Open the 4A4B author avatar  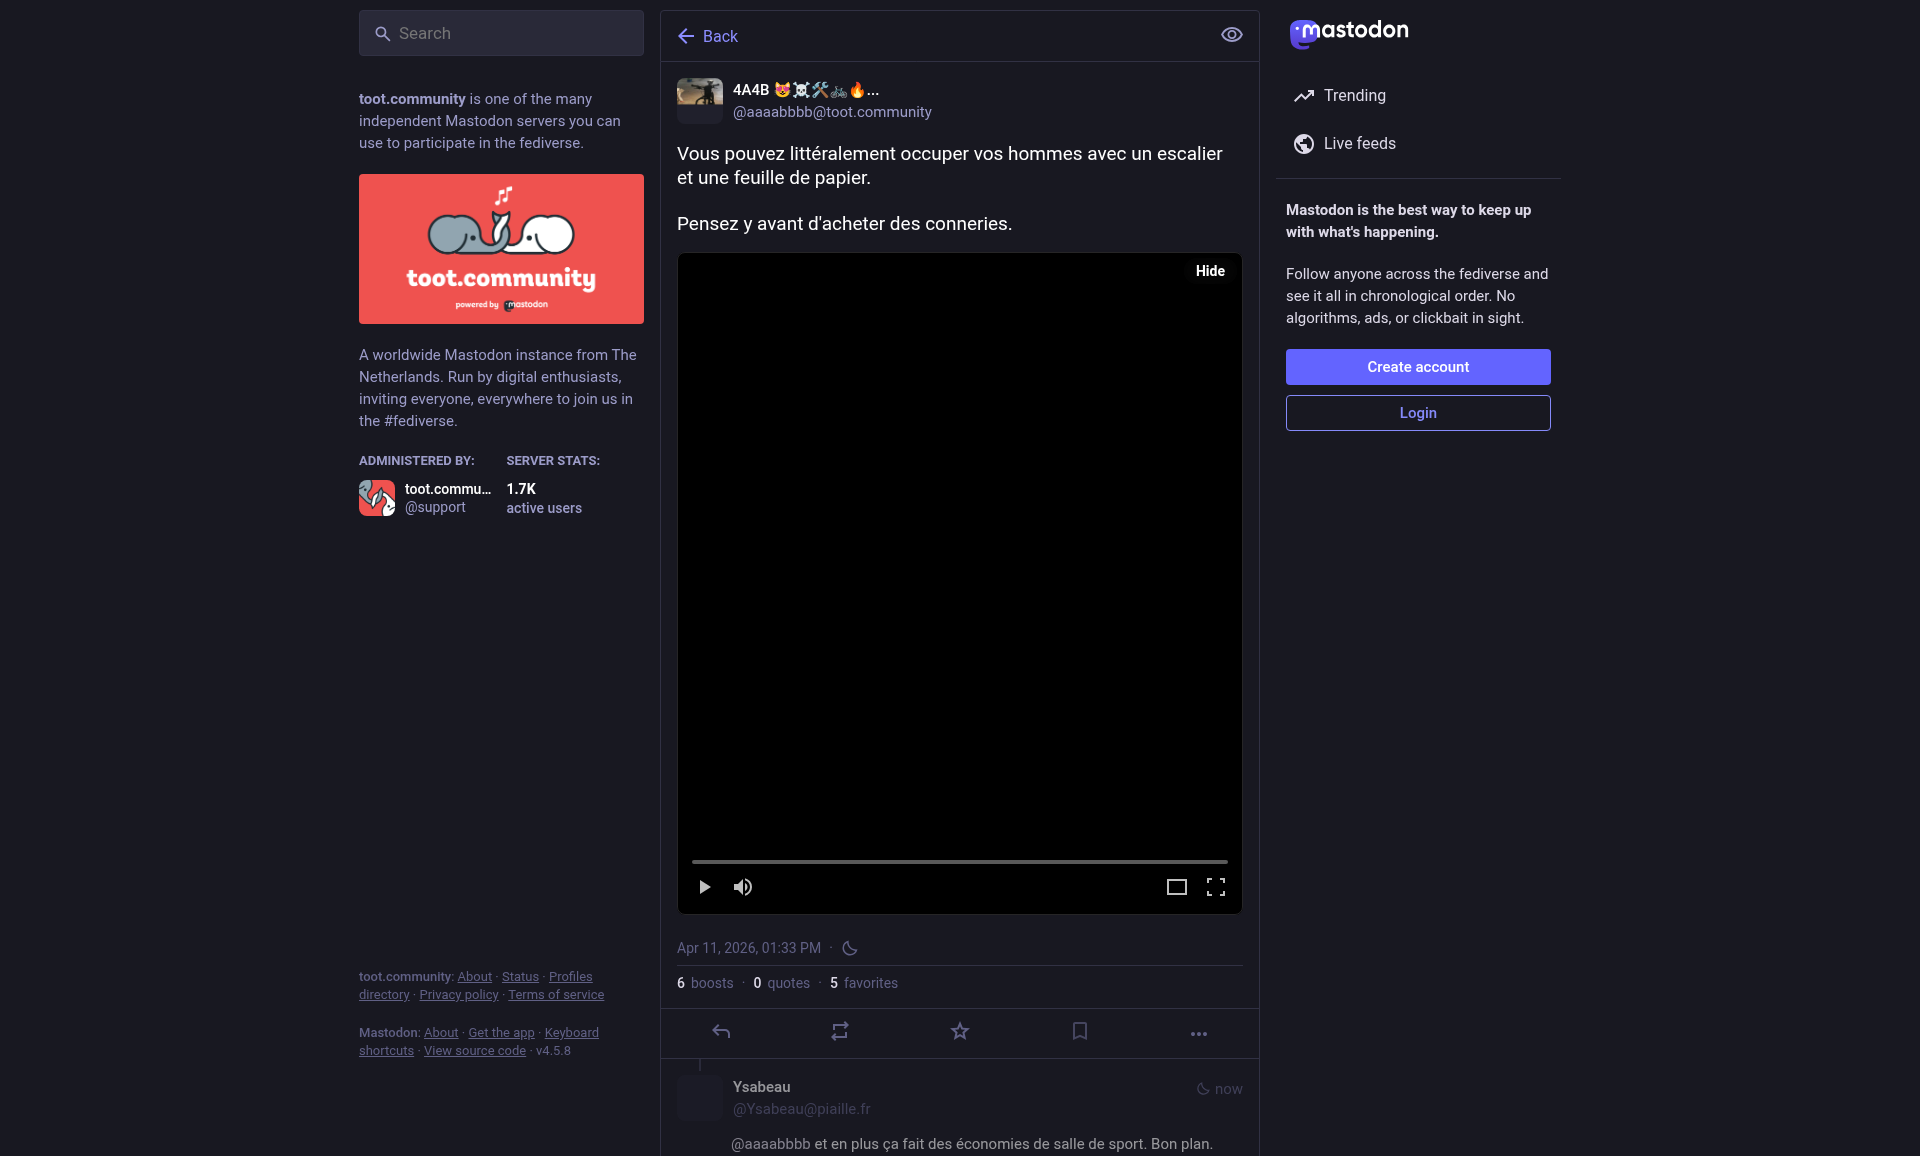(x=699, y=101)
